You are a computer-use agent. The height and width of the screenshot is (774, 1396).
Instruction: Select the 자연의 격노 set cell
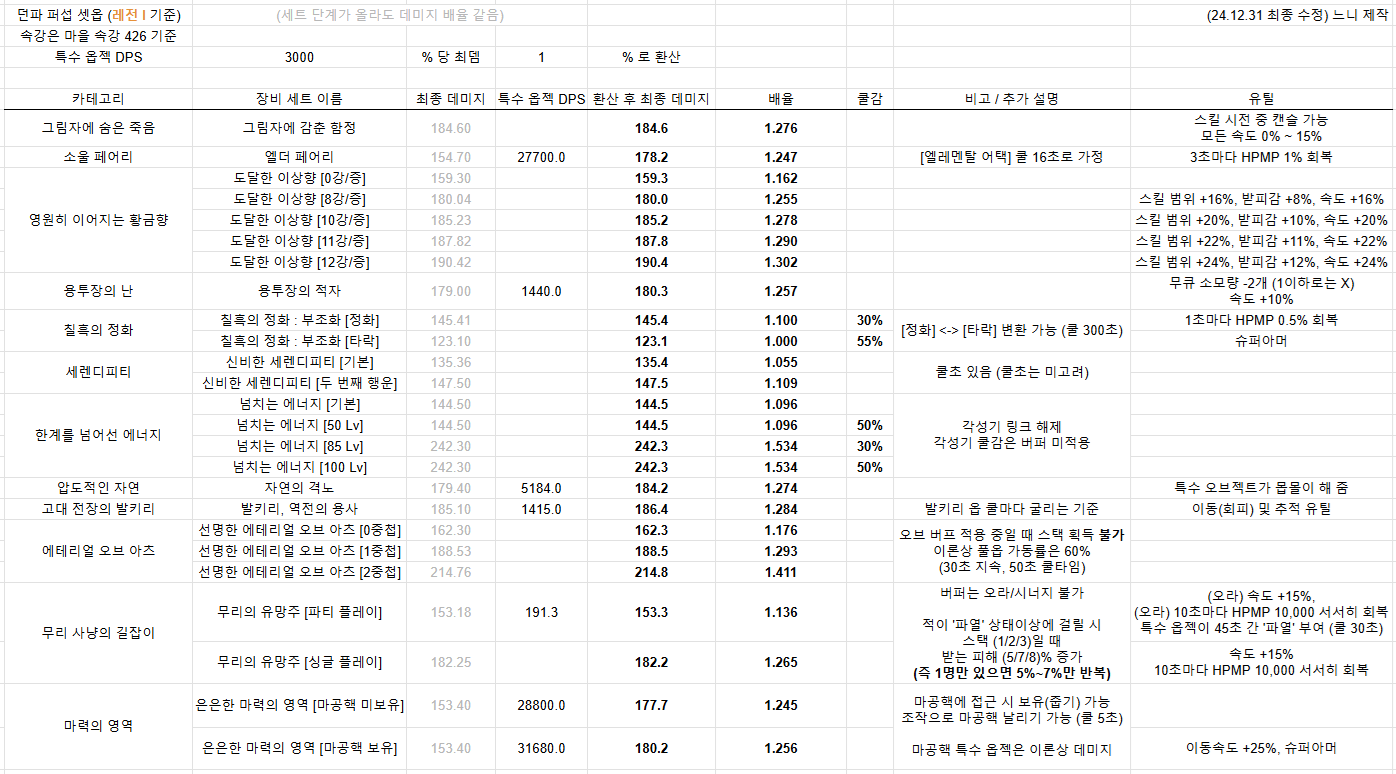click(x=299, y=488)
